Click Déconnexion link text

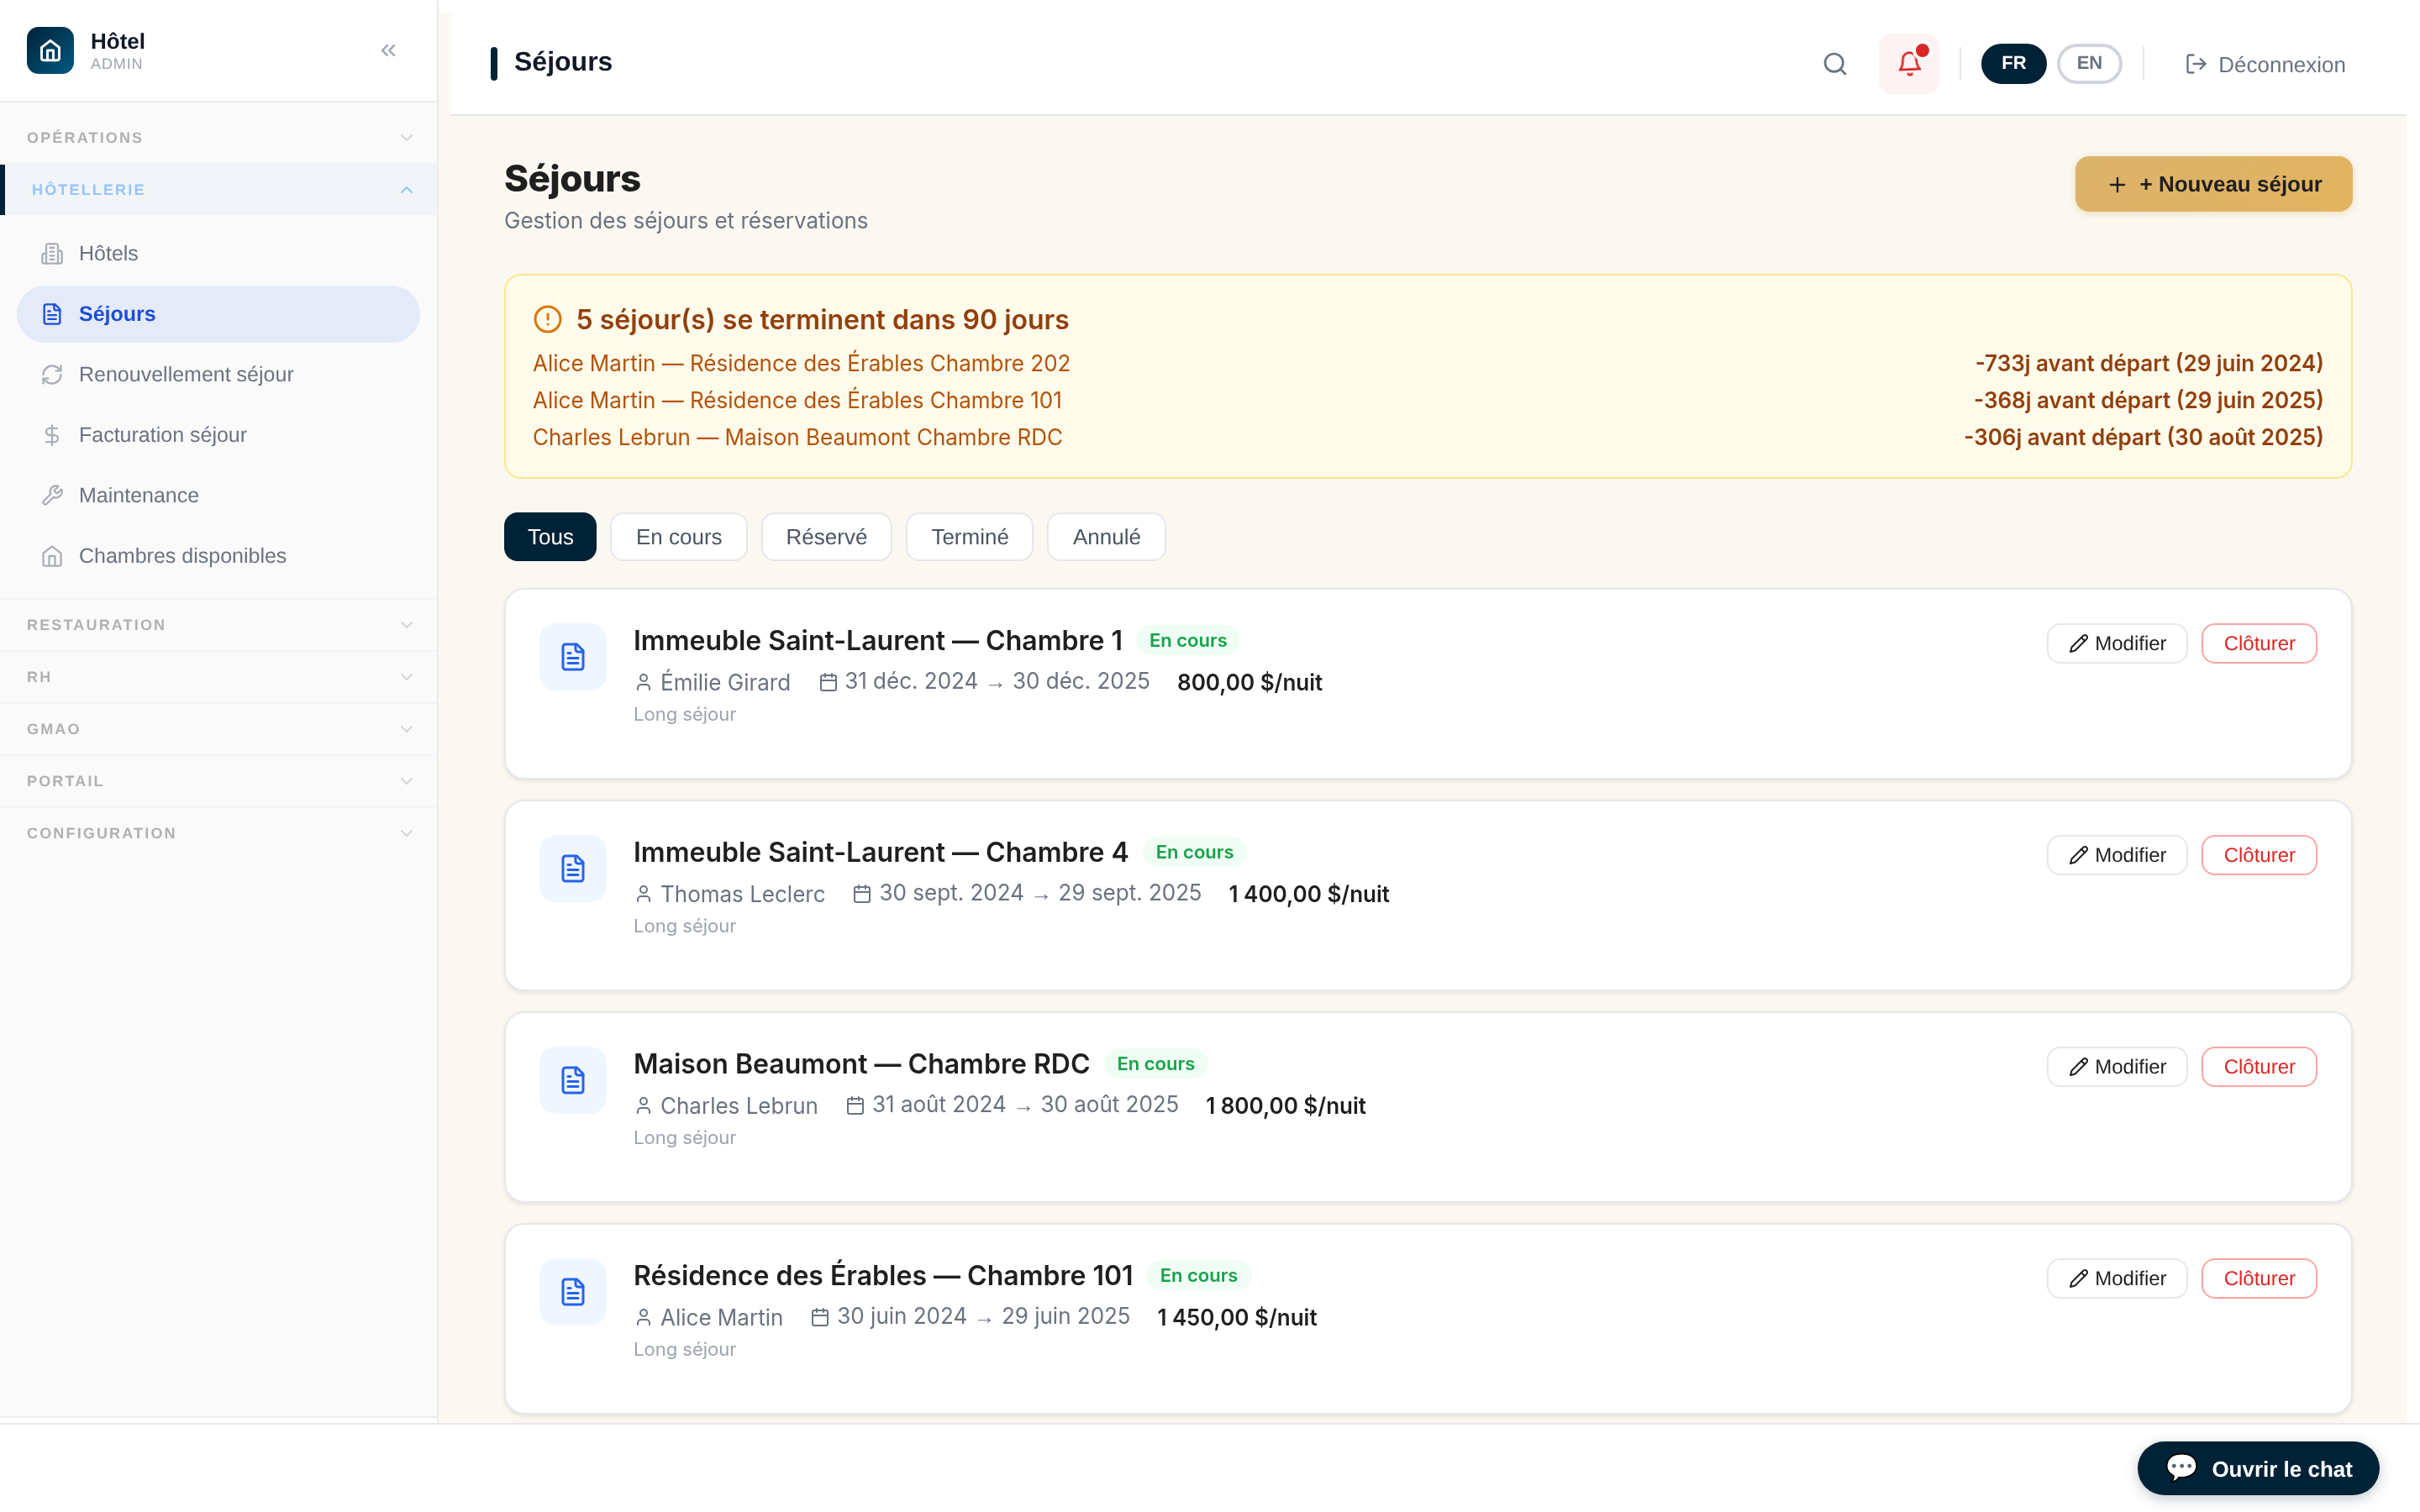coord(2281,65)
